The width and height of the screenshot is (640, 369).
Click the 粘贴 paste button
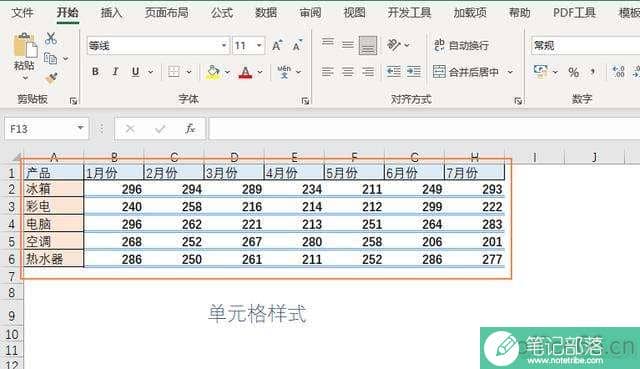pyautogui.click(x=24, y=56)
